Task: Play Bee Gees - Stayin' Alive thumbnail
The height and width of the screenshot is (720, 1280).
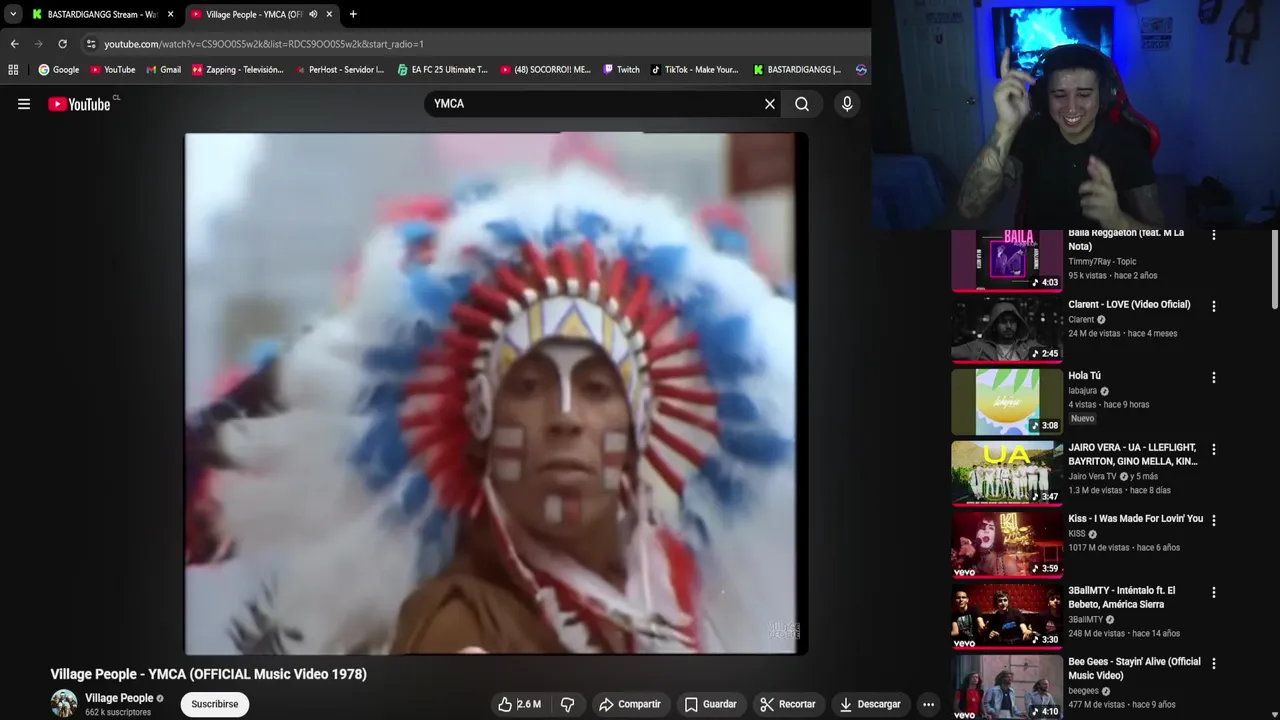Action: pos(1007,688)
